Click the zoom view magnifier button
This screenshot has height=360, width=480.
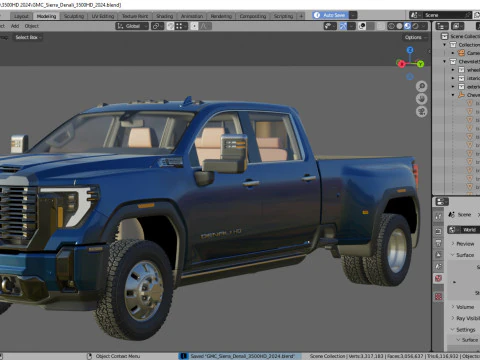click(422, 86)
